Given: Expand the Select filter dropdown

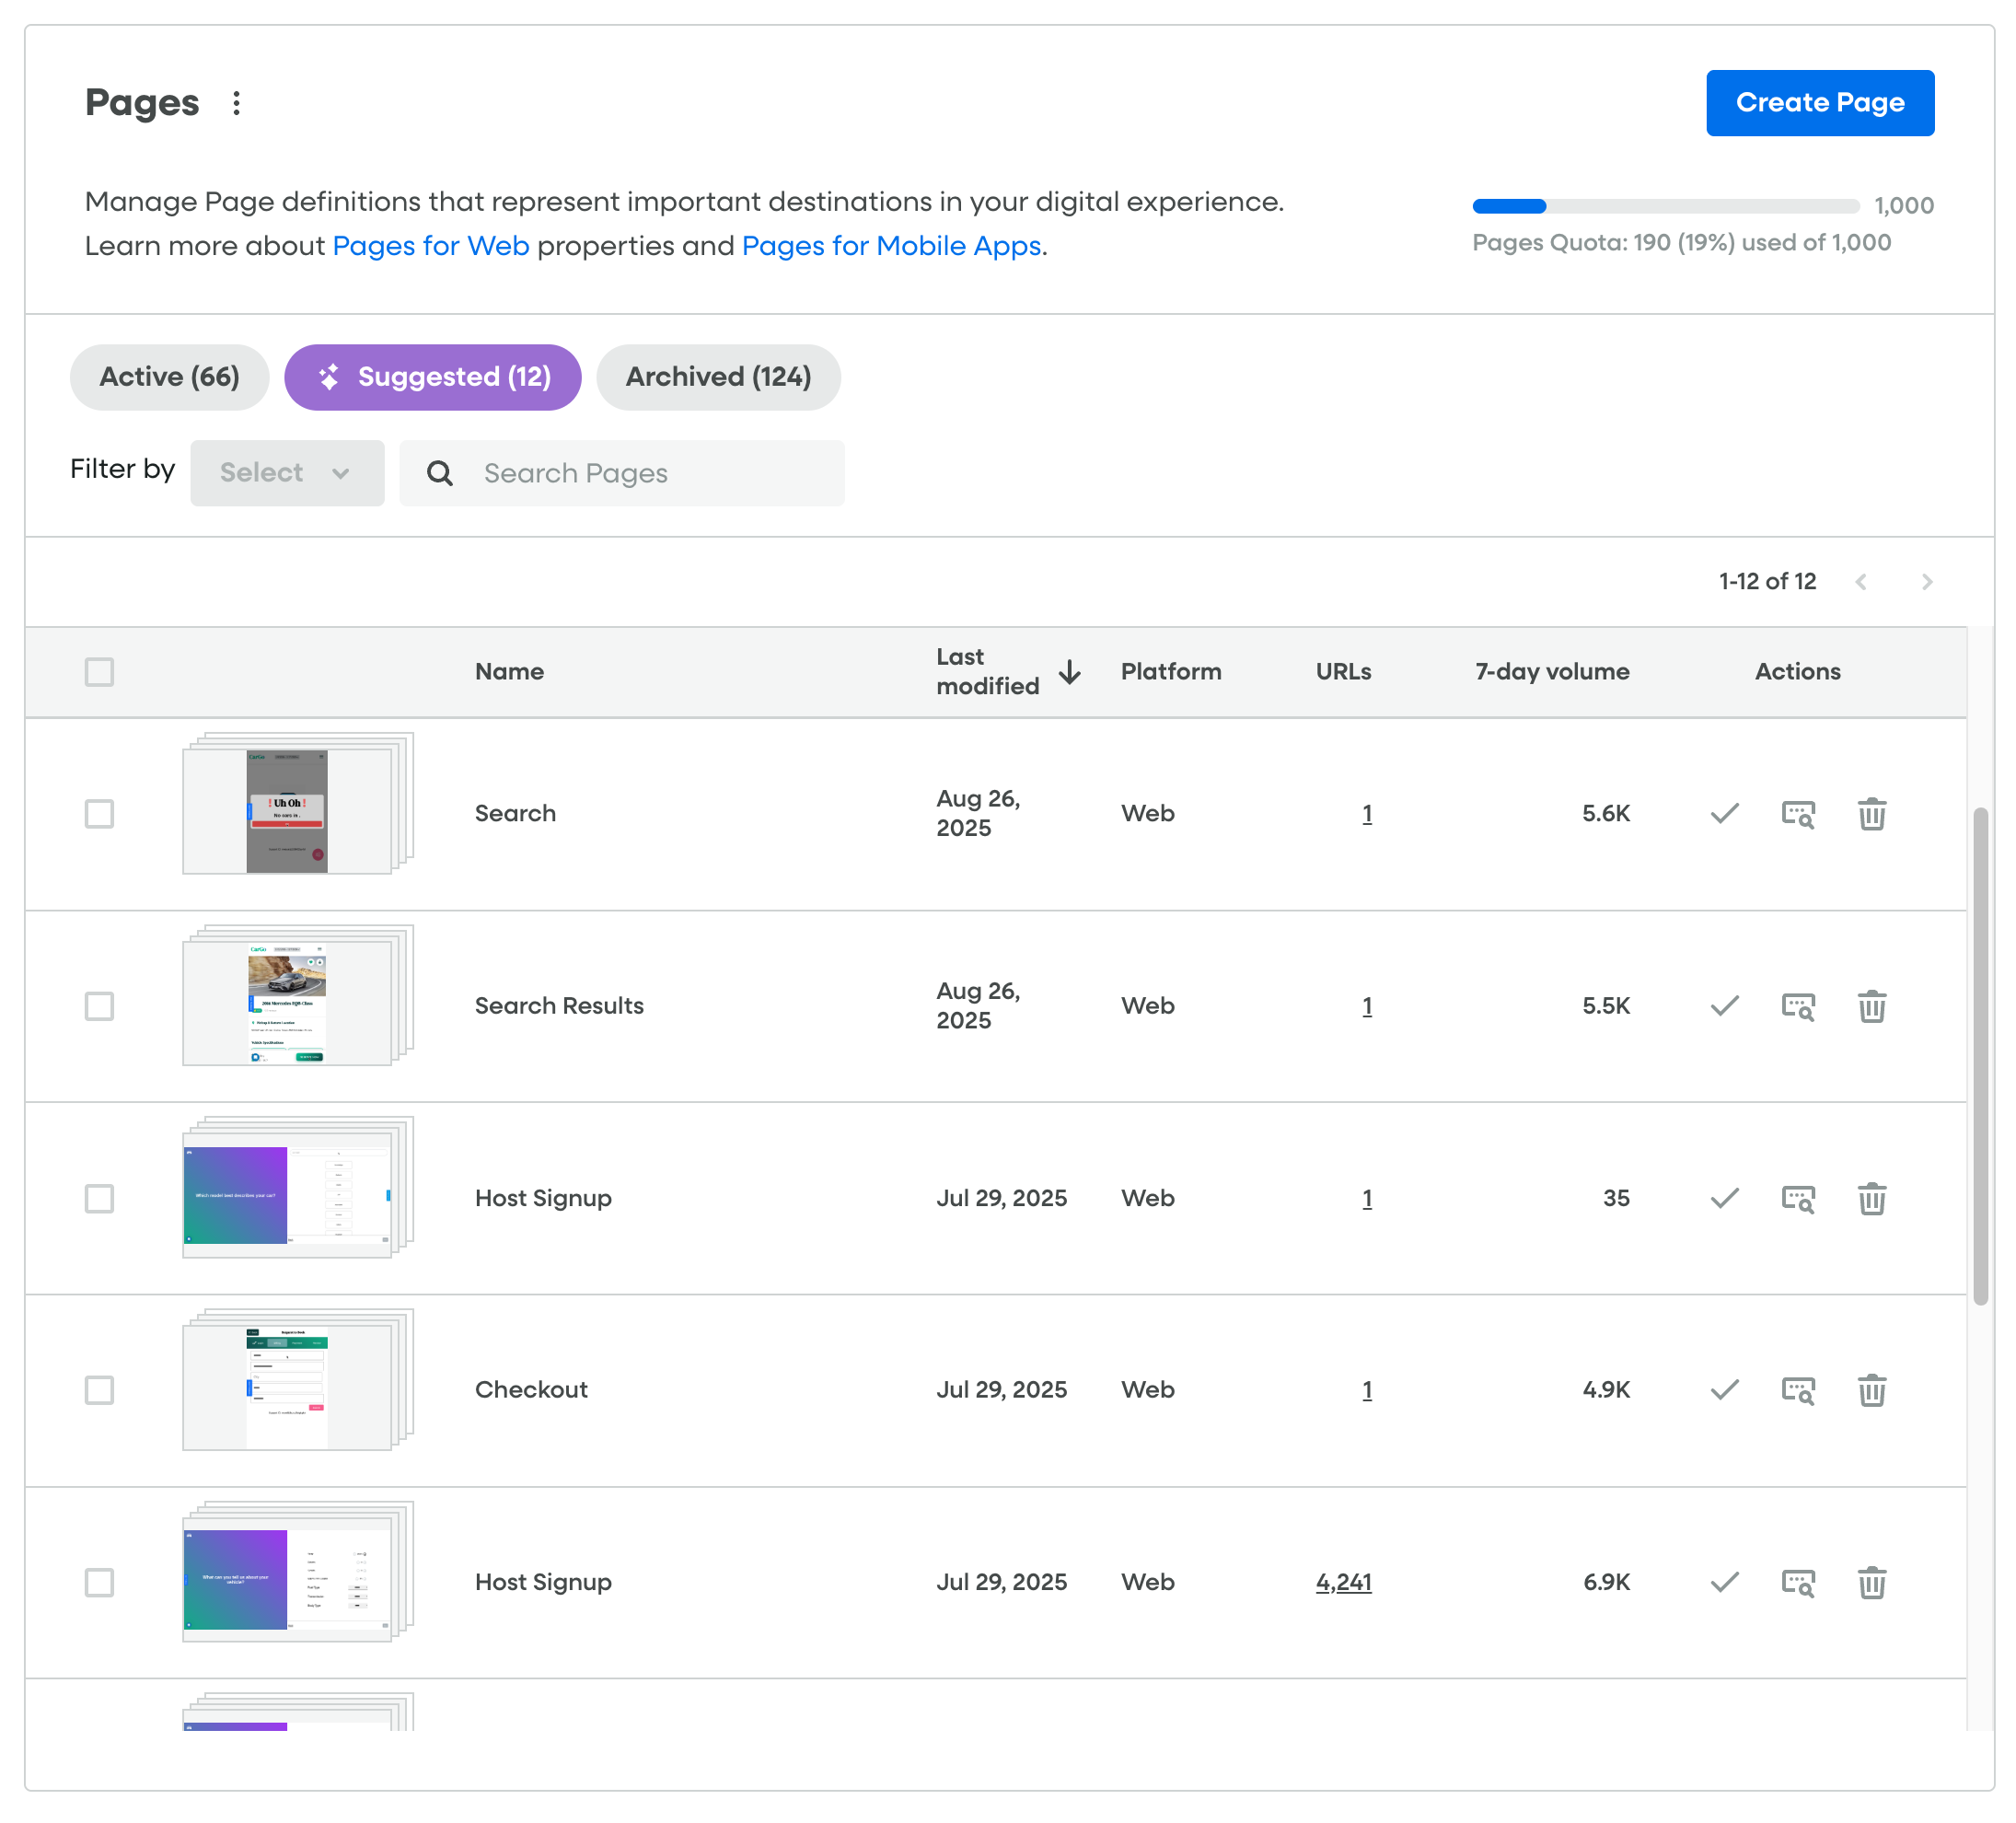Looking at the screenshot, I should (x=287, y=472).
